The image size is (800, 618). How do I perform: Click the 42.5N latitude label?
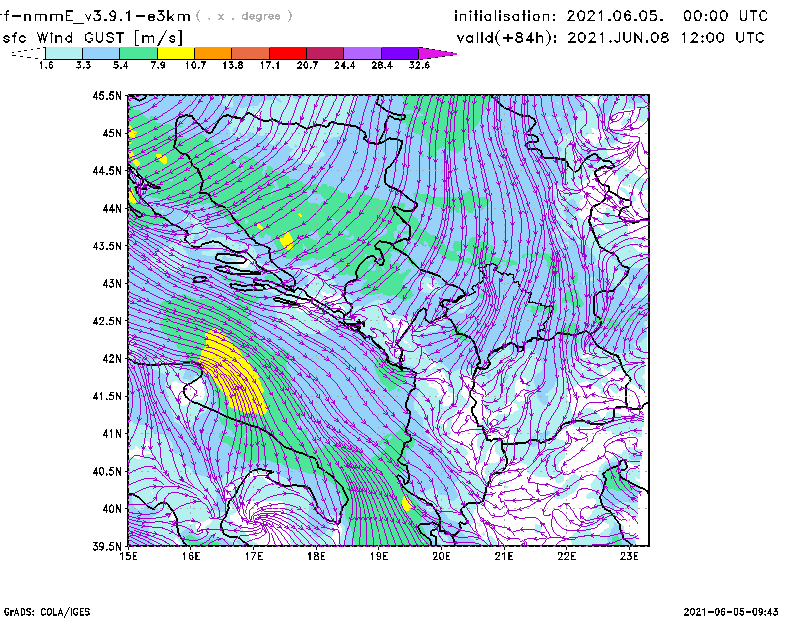coord(107,321)
